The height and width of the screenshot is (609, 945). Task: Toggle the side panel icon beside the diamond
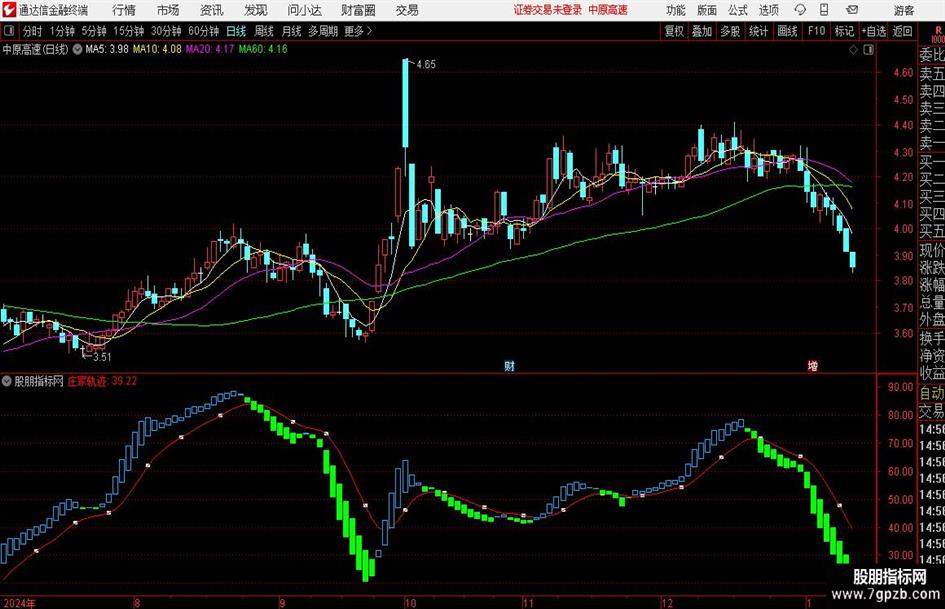coord(868,49)
